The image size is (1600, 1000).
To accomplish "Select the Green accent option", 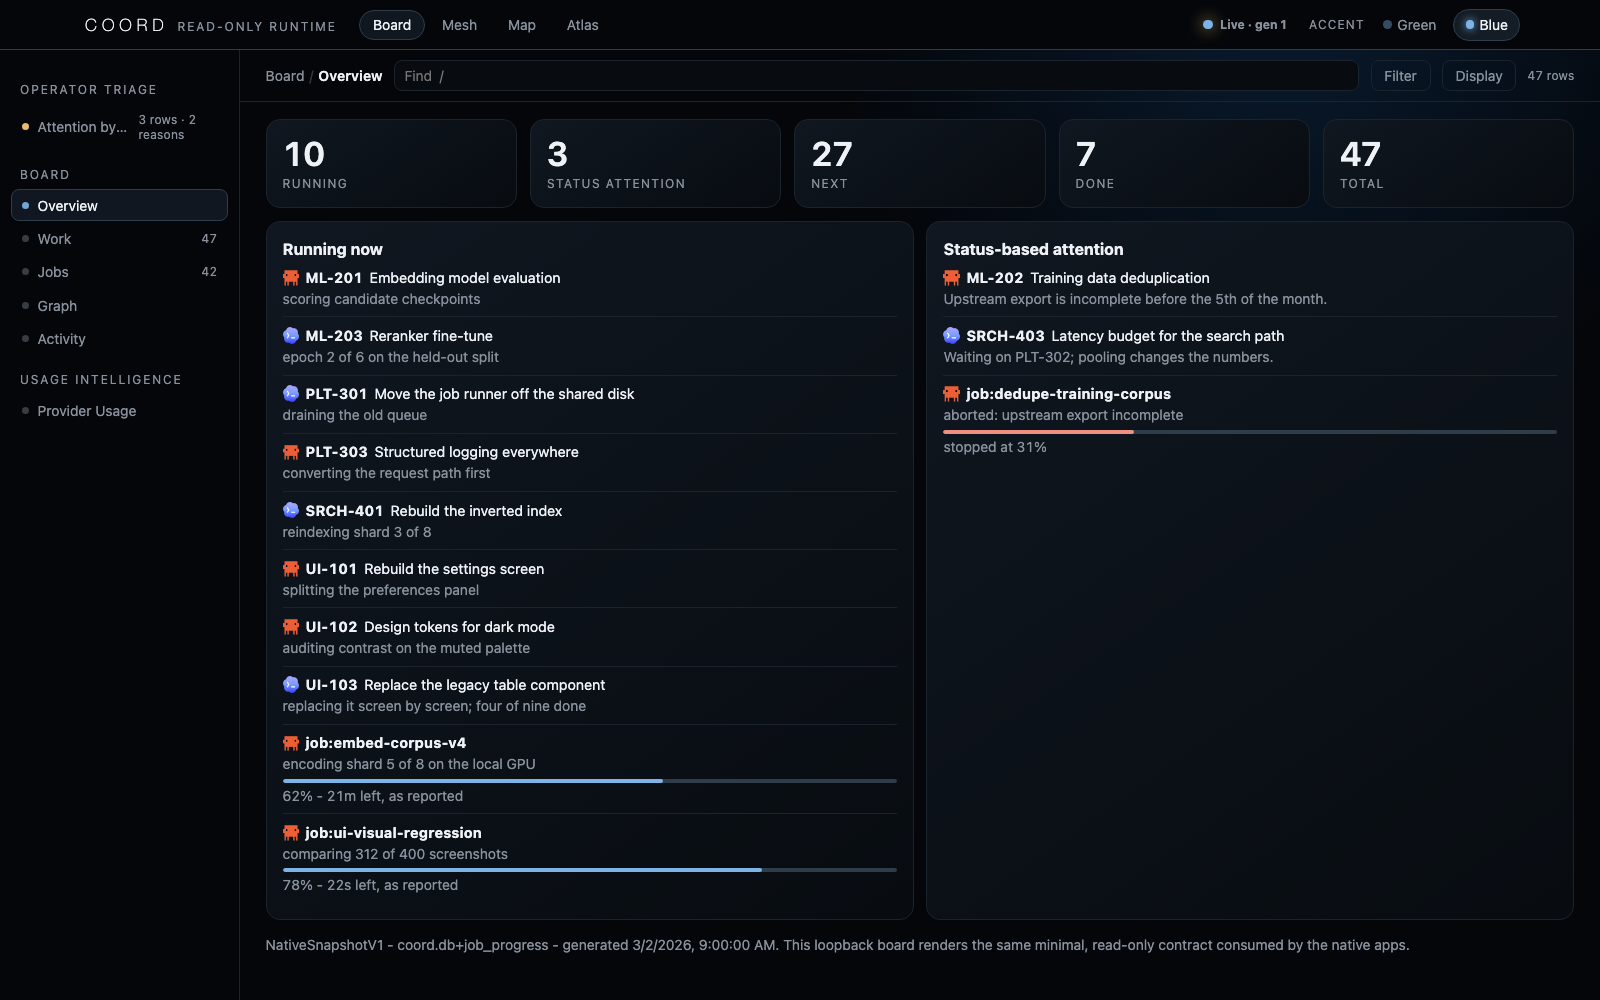I will (x=1410, y=25).
